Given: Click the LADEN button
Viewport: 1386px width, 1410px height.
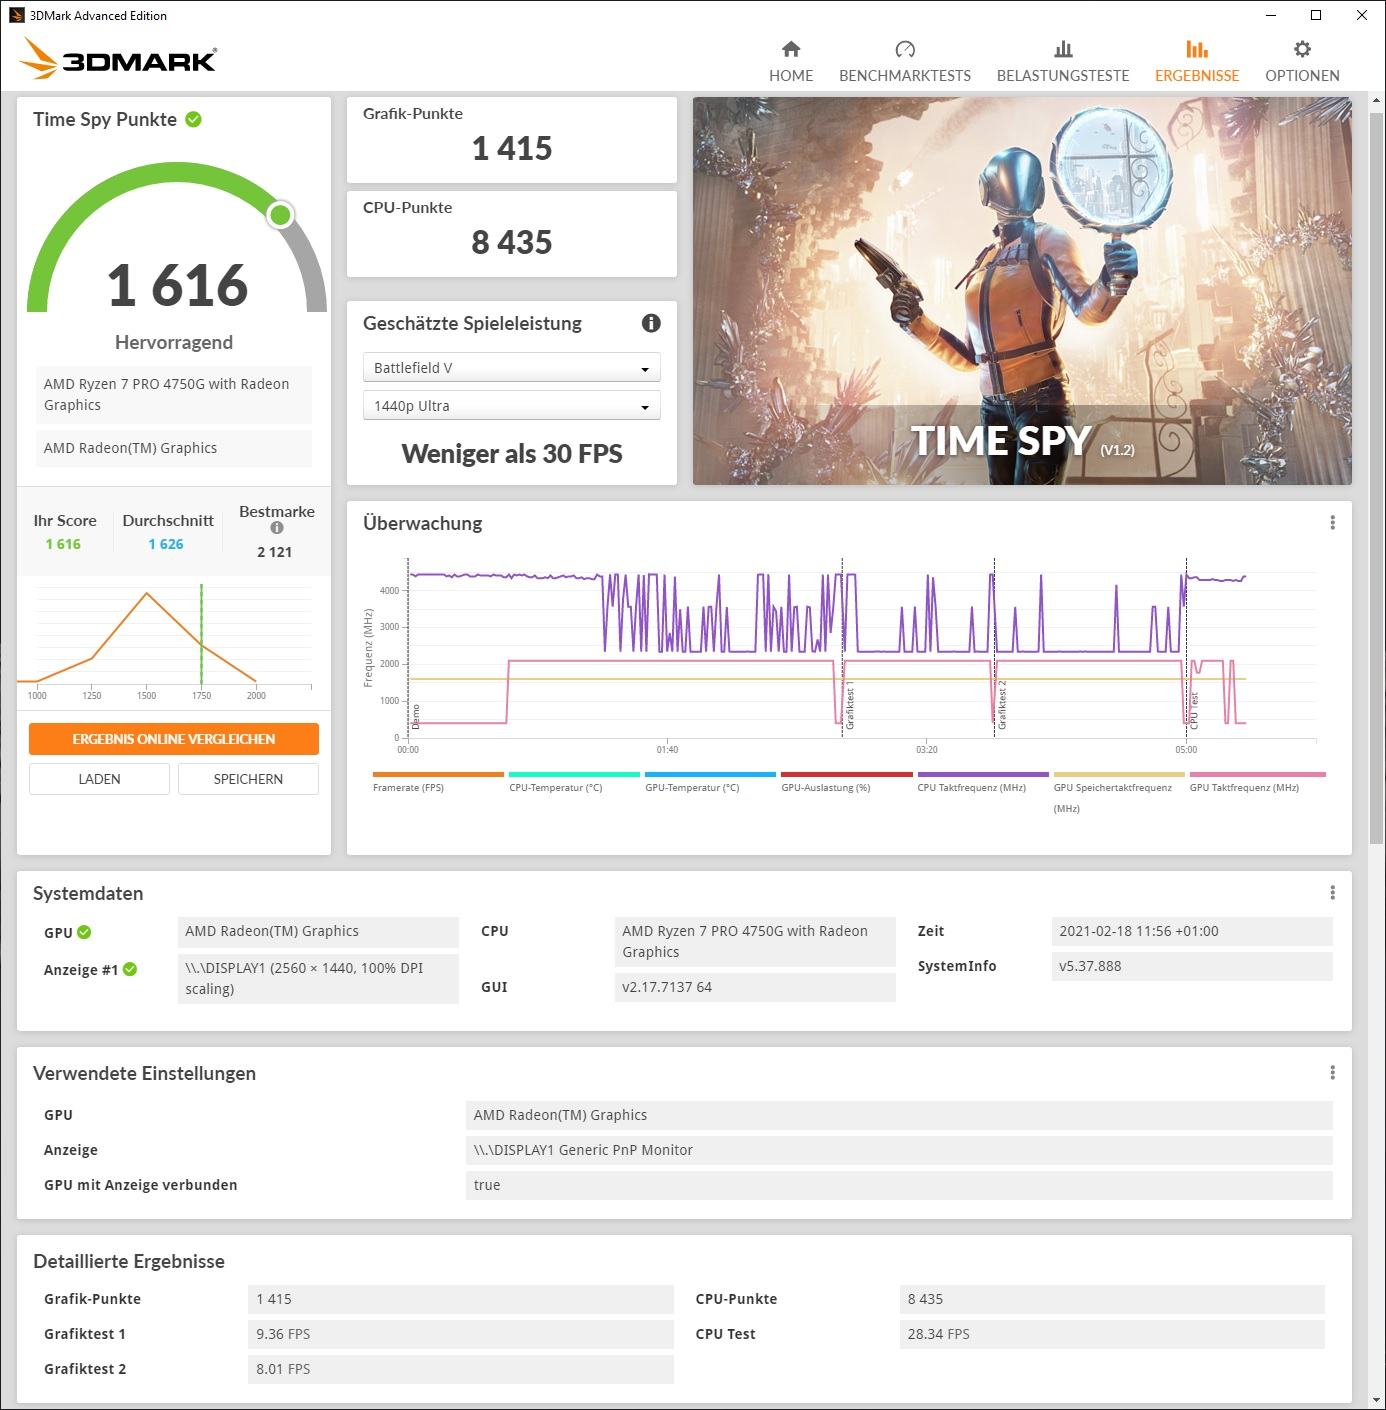Looking at the screenshot, I should (99, 779).
